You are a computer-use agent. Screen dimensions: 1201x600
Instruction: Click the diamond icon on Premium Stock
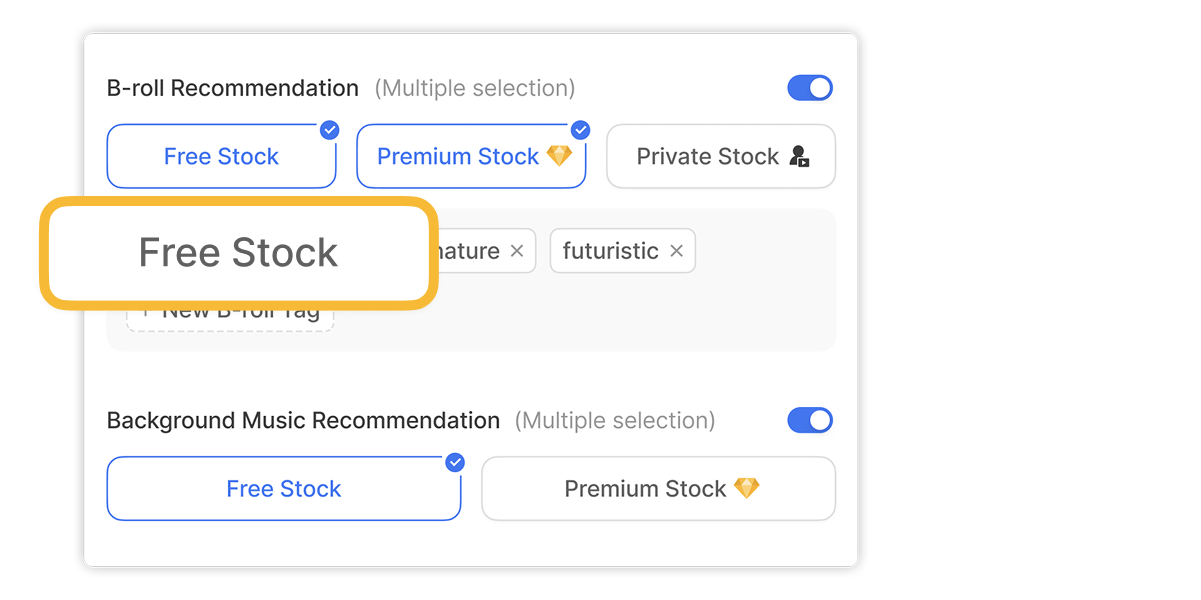560,156
